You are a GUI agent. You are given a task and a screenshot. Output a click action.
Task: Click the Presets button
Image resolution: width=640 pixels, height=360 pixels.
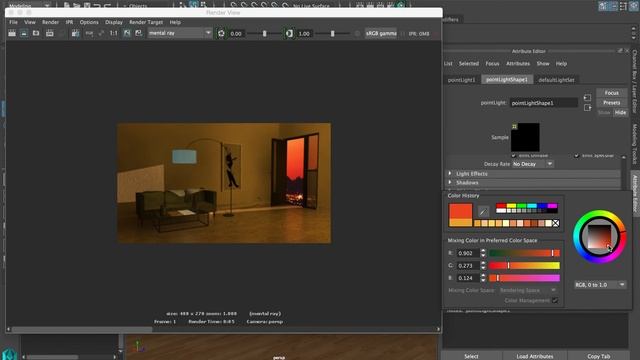click(x=611, y=102)
